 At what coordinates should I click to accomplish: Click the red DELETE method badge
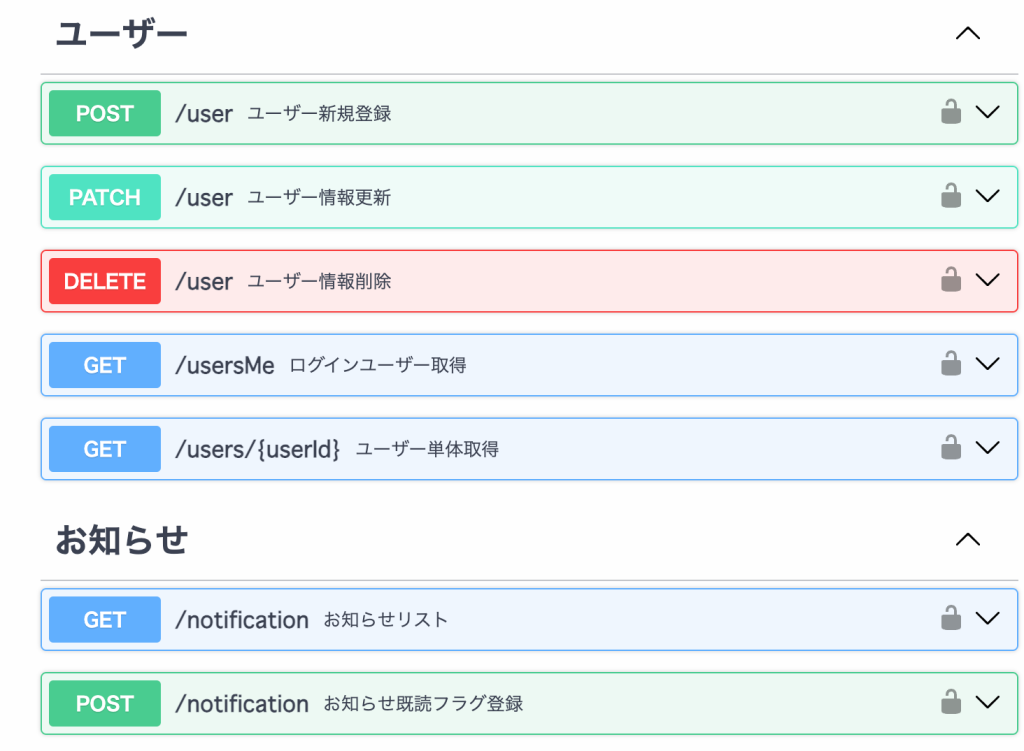click(105, 281)
